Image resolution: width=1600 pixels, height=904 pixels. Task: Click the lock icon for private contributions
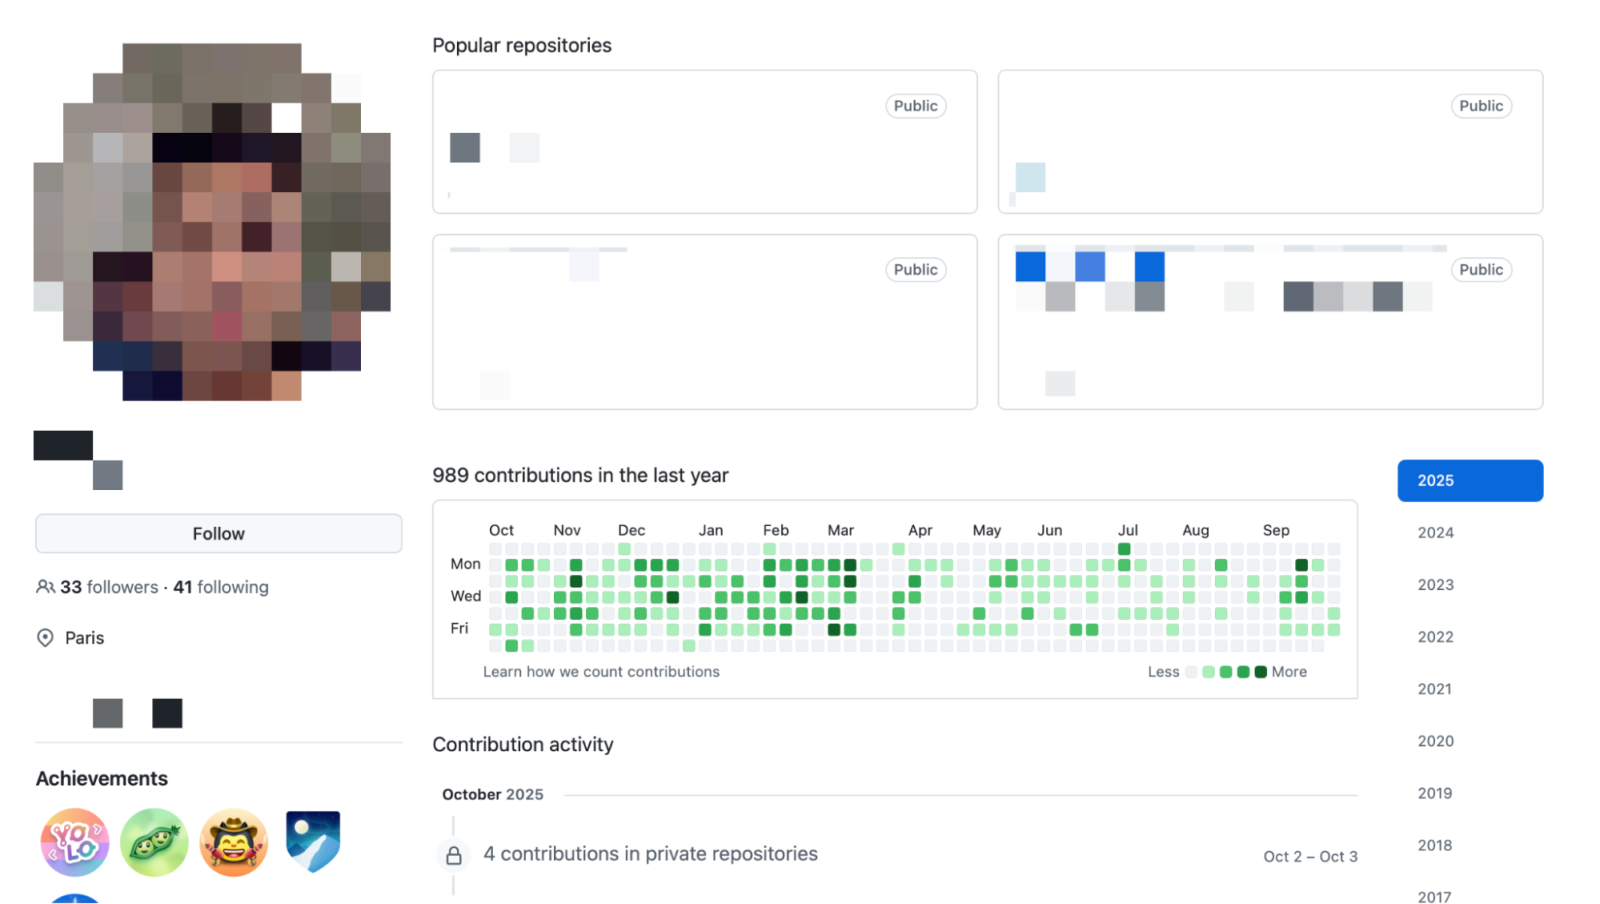pos(454,855)
